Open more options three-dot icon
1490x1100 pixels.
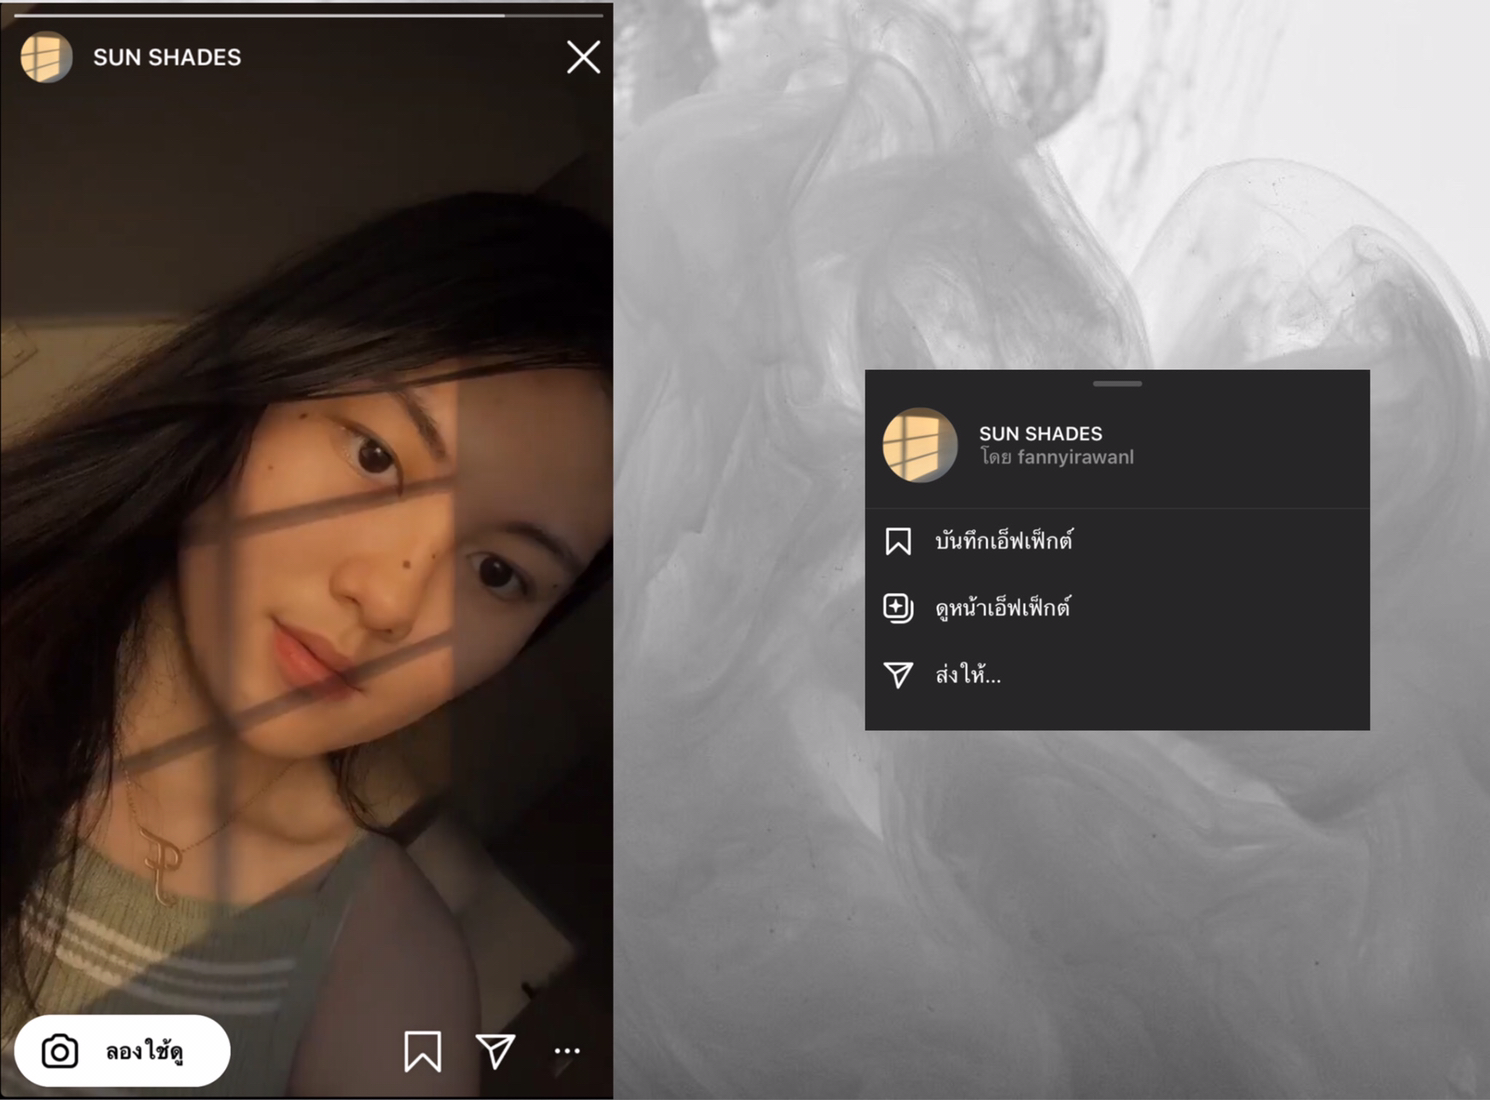point(567,1051)
